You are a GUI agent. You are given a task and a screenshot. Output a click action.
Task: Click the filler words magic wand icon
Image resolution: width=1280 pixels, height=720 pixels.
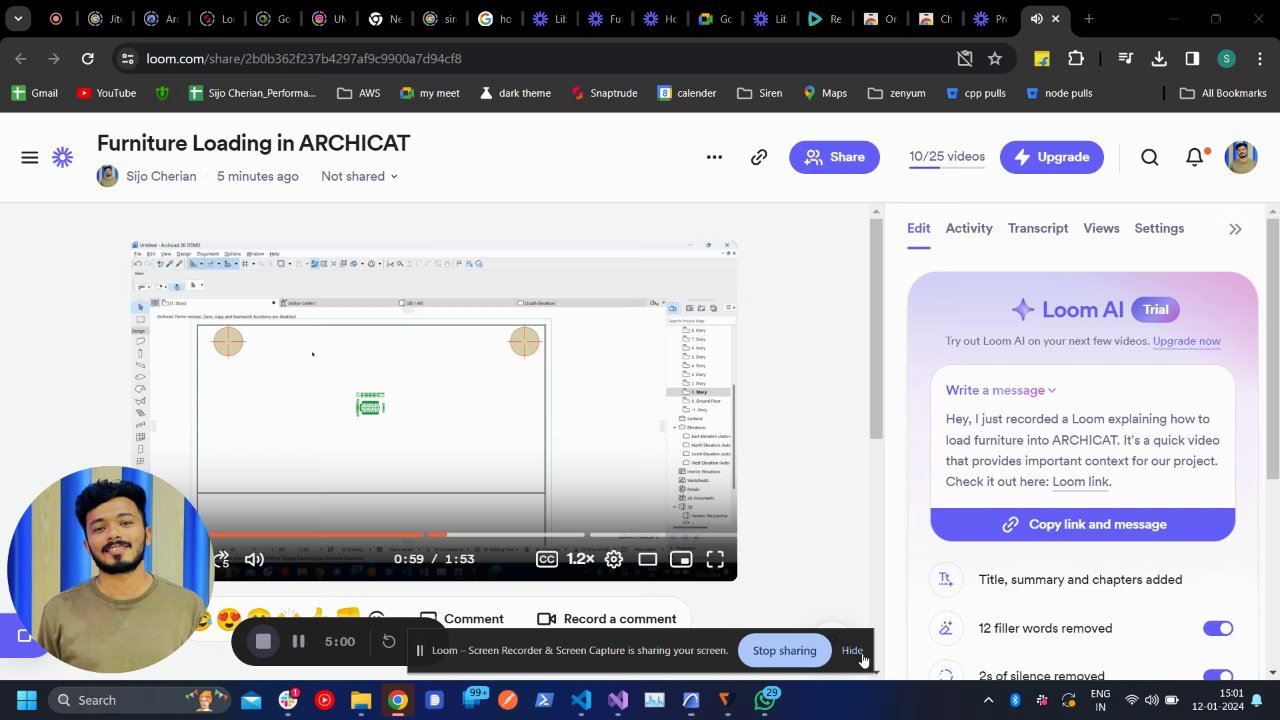pyautogui.click(x=945, y=629)
